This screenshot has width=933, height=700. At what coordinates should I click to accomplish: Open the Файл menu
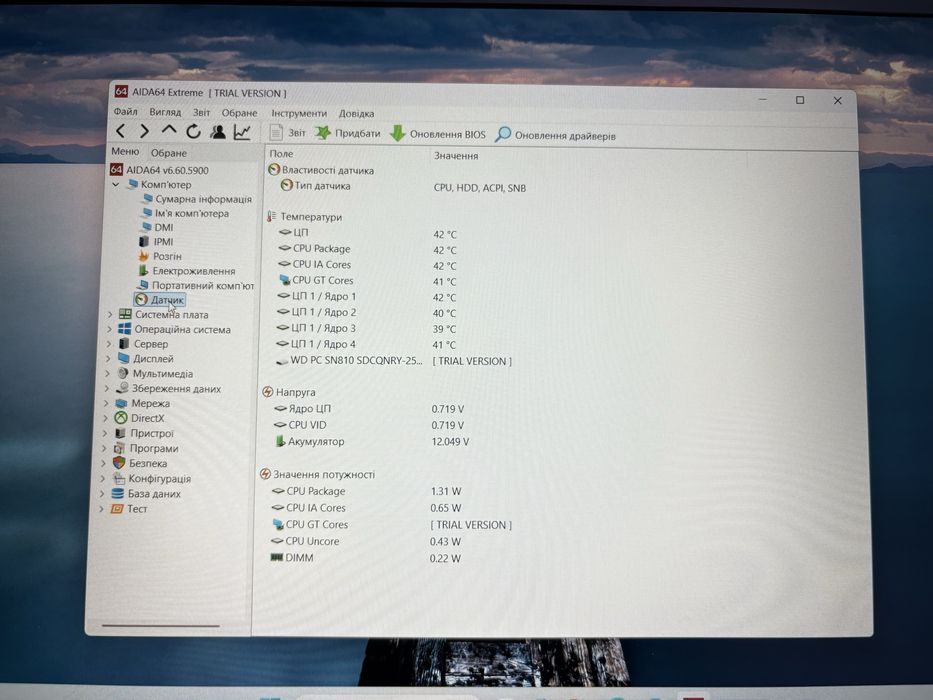[126, 111]
